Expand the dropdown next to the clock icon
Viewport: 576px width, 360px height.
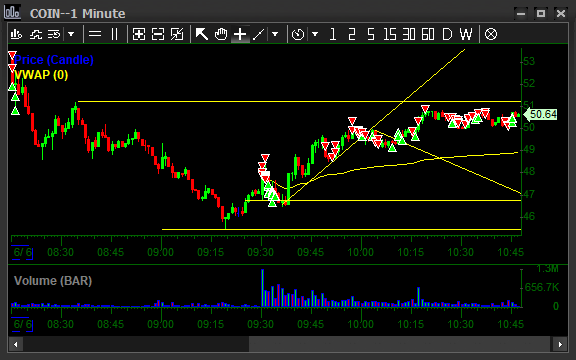(315, 35)
